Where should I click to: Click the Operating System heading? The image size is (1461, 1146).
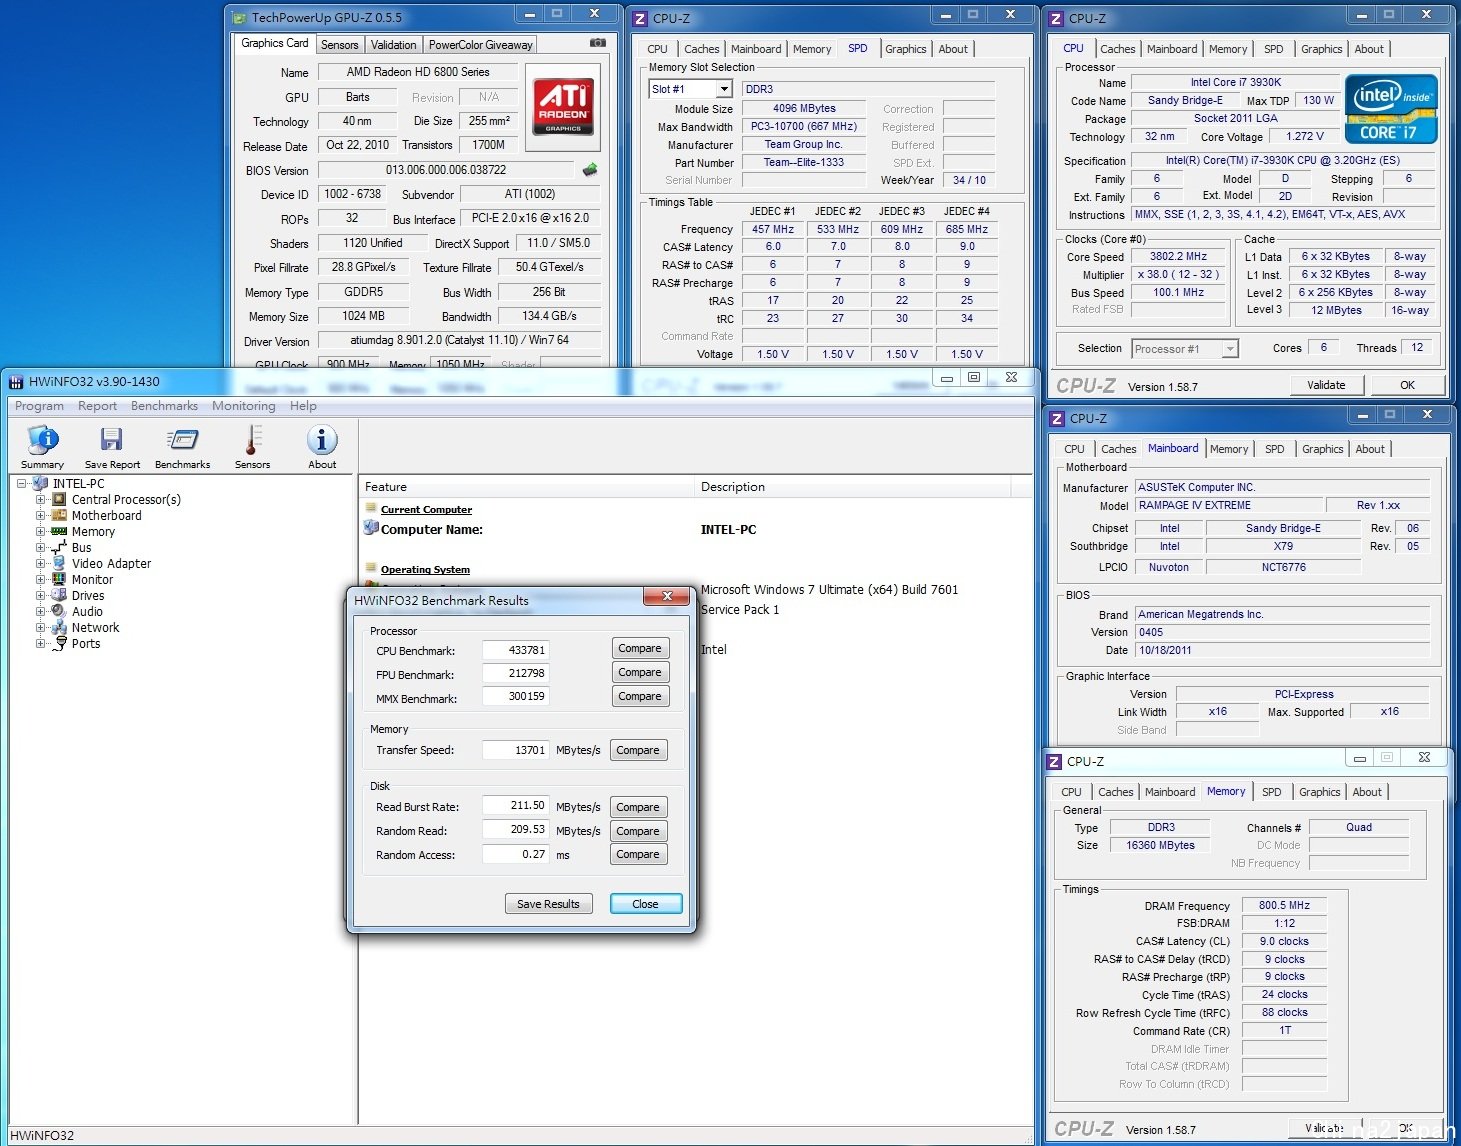pyautogui.click(x=425, y=570)
